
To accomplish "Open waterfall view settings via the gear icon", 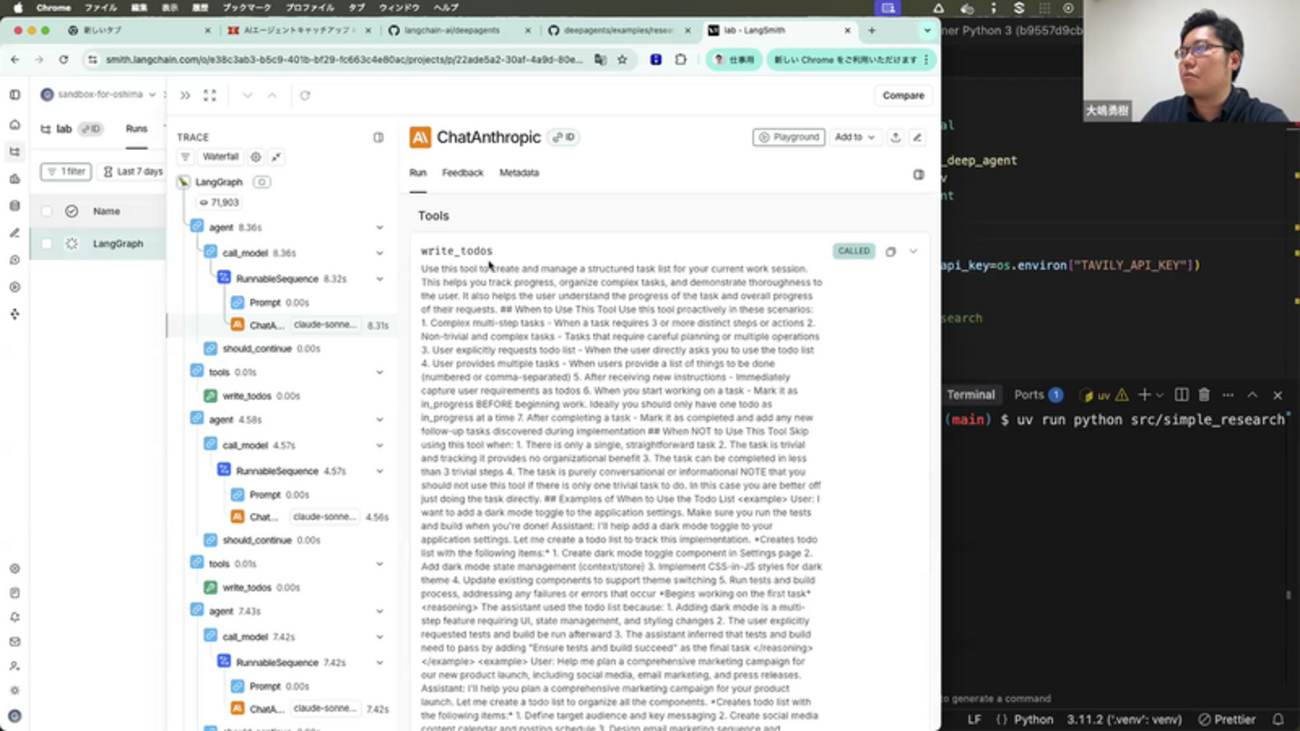I will [256, 156].
